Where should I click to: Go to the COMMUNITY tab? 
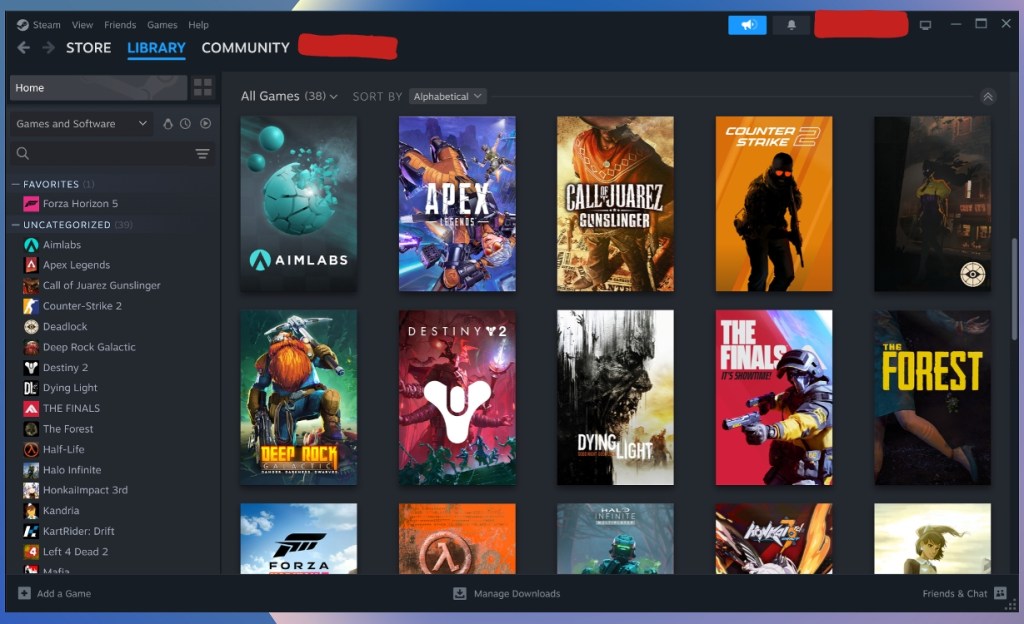[x=246, y=48]
